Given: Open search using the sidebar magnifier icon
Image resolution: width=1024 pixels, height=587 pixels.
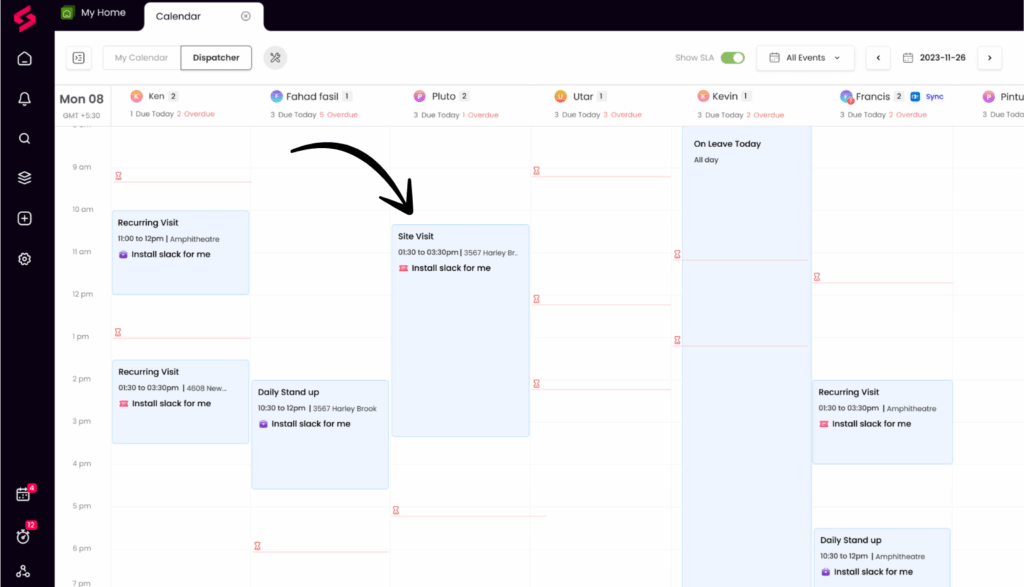Looking at the screenshot, I should [24, 138].
